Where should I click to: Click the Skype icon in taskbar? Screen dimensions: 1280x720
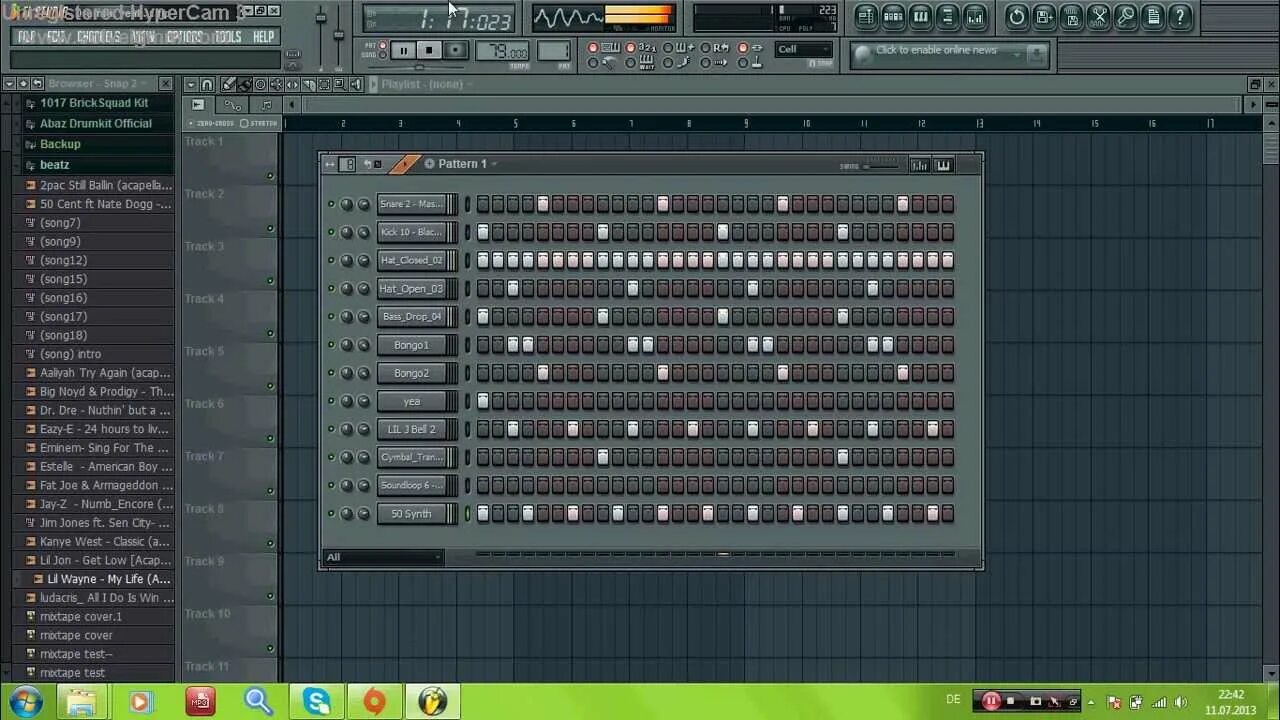coord(317,701)
